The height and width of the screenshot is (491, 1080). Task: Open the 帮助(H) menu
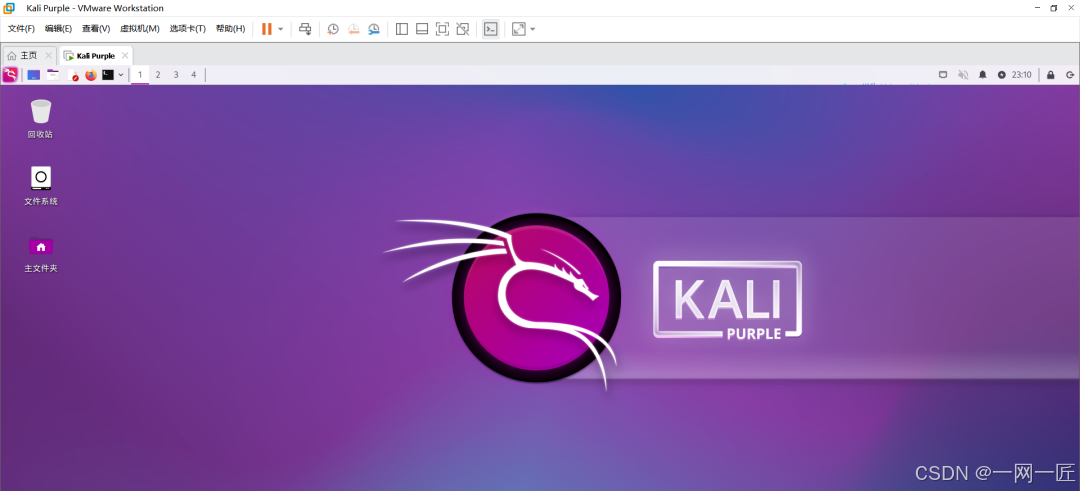tap(230, 29)
